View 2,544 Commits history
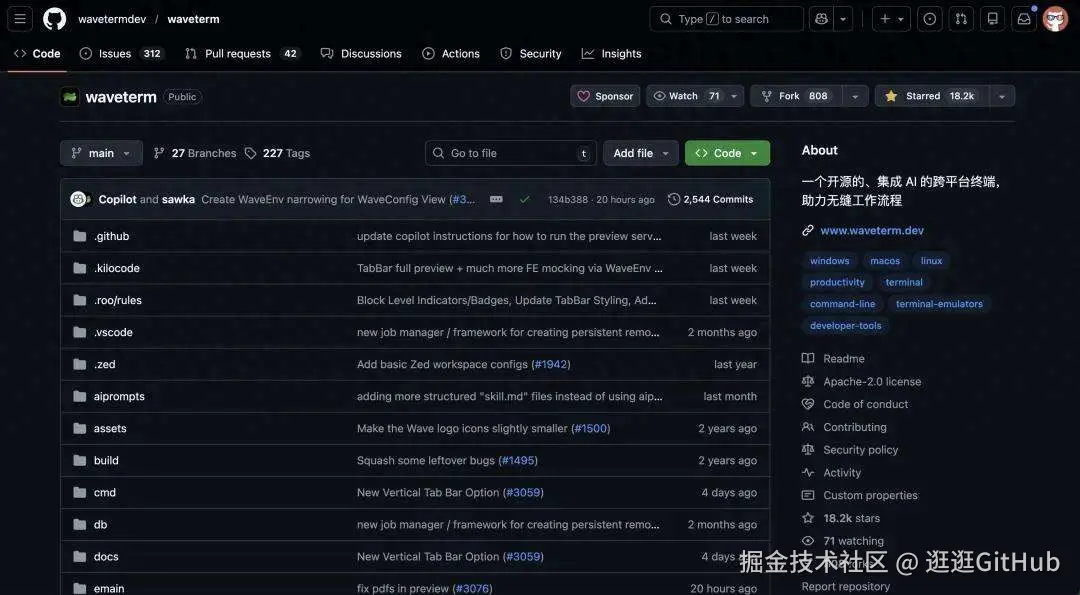The image size is (1080, 595). coord(711,199)
